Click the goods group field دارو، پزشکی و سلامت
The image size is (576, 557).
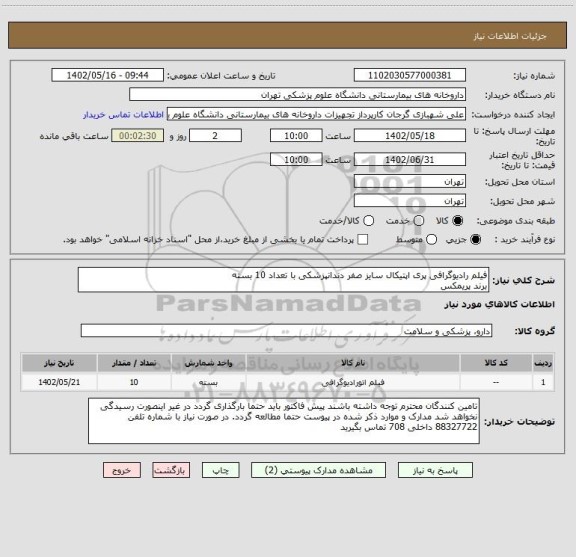tap(287, 331)
